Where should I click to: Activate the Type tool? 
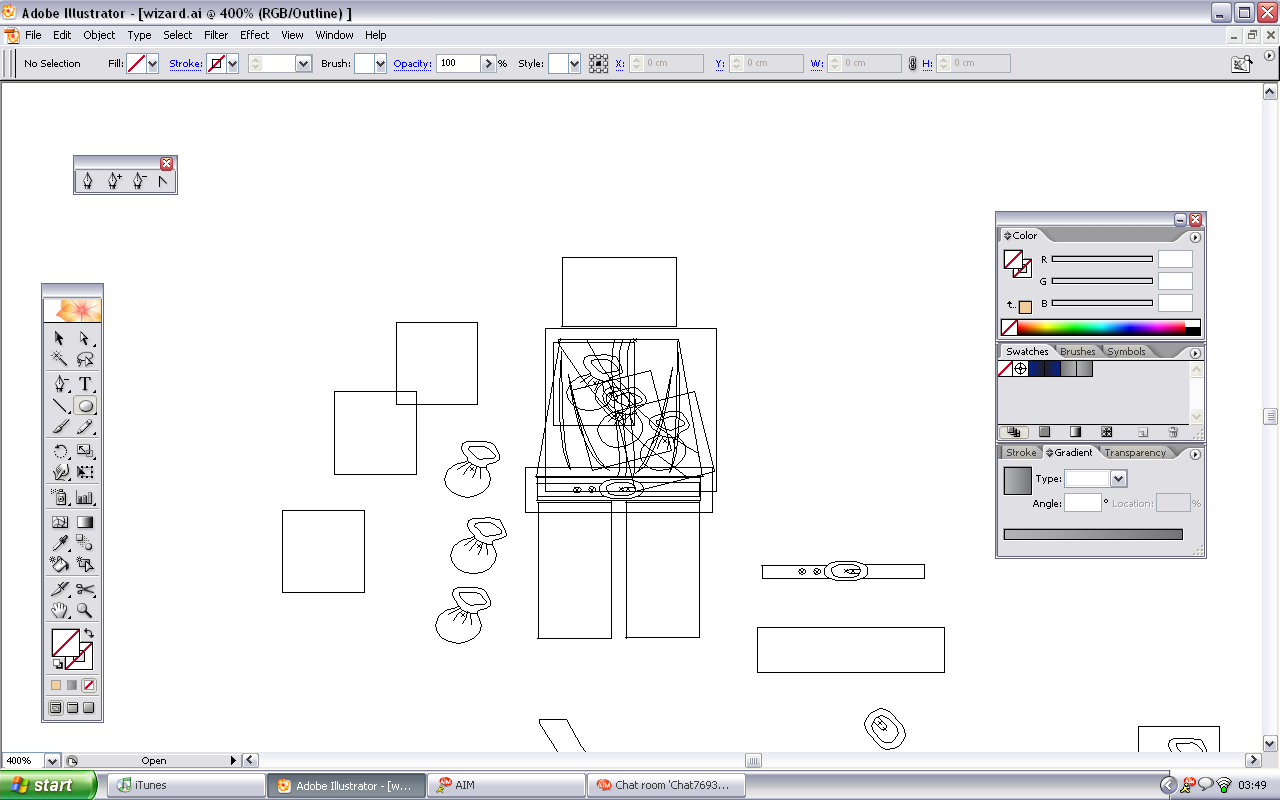[x=85, y=383]
